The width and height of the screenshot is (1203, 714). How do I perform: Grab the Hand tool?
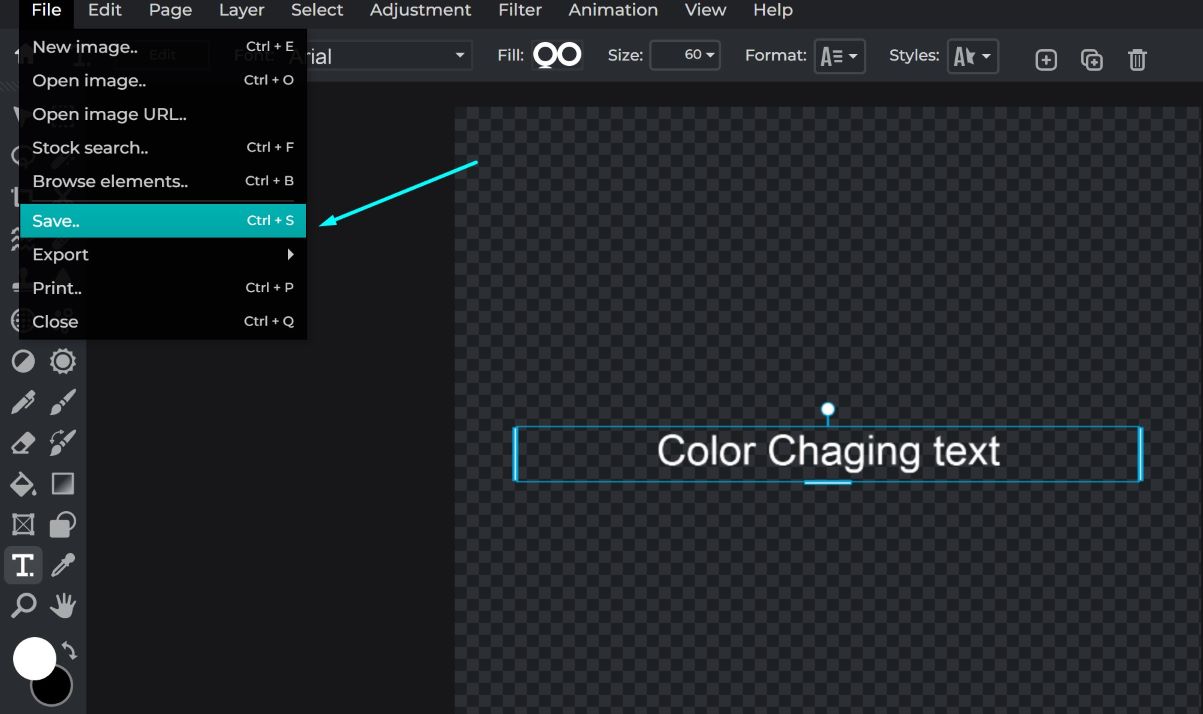point(62,605)
